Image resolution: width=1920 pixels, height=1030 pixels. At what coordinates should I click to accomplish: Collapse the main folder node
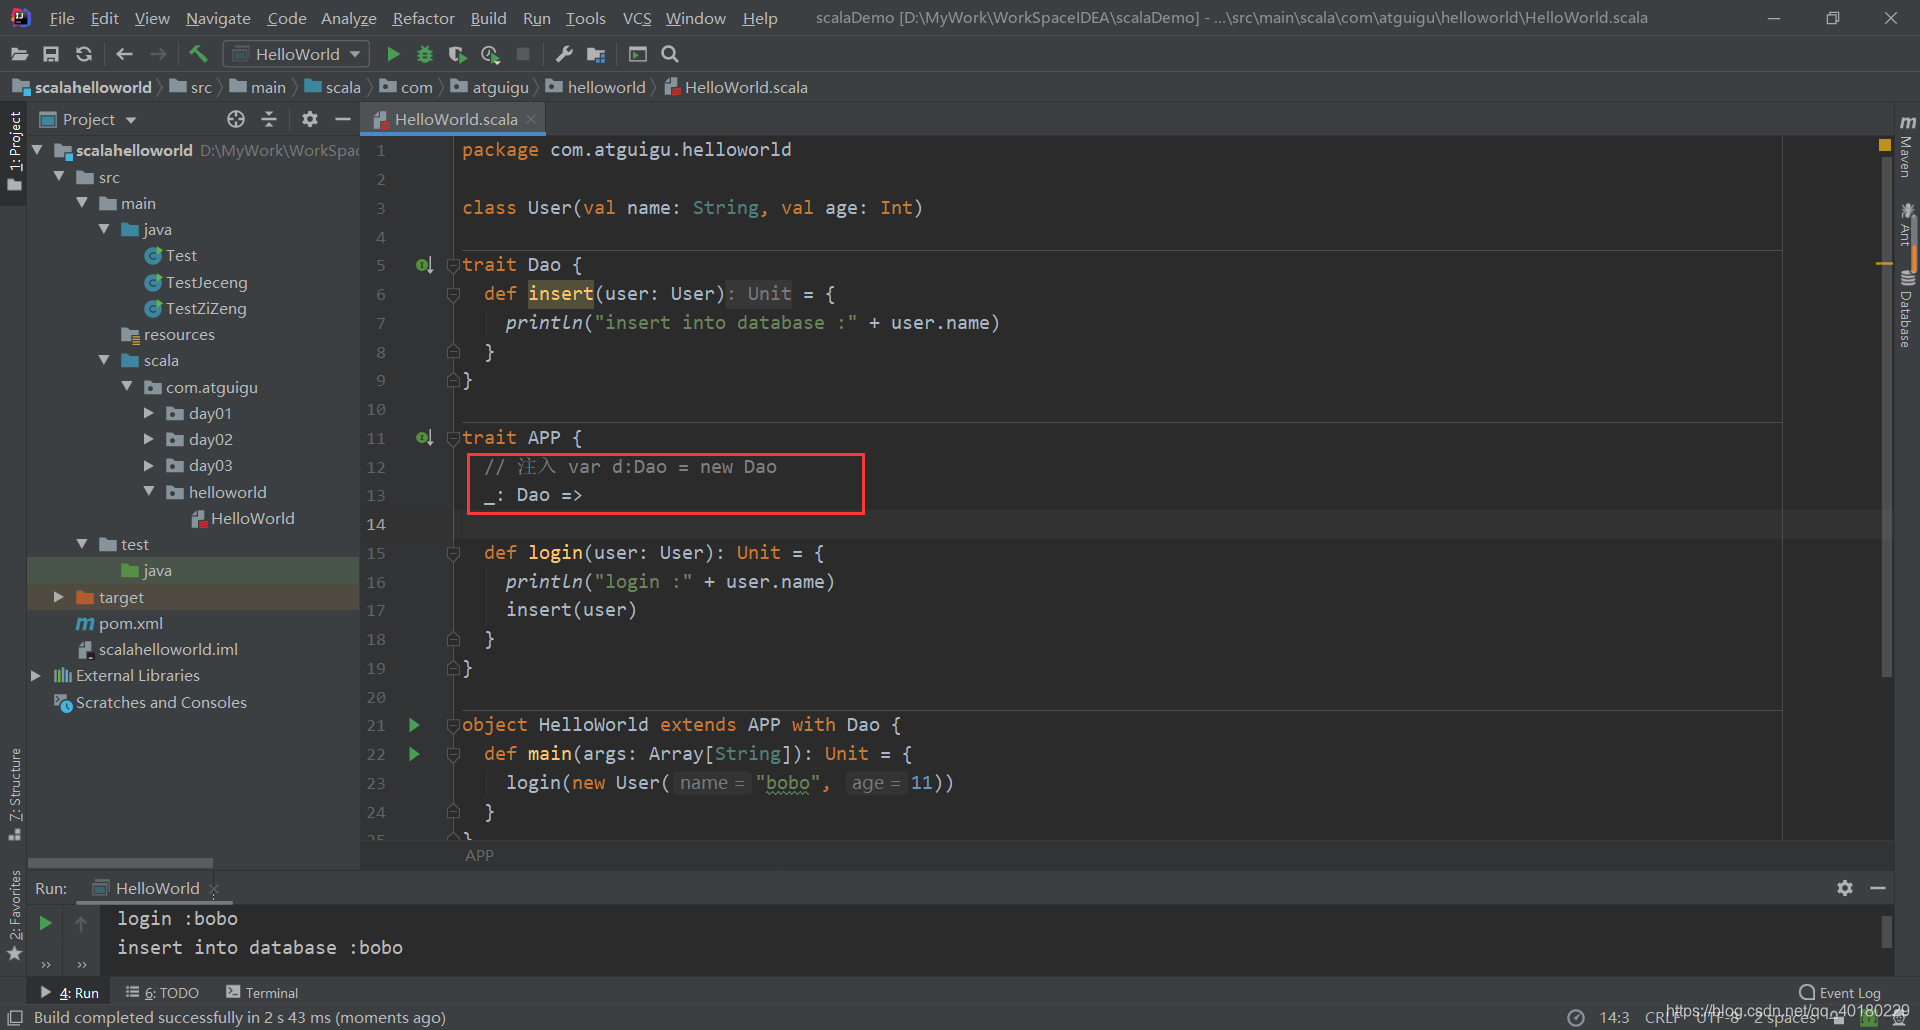coord(82,203)
